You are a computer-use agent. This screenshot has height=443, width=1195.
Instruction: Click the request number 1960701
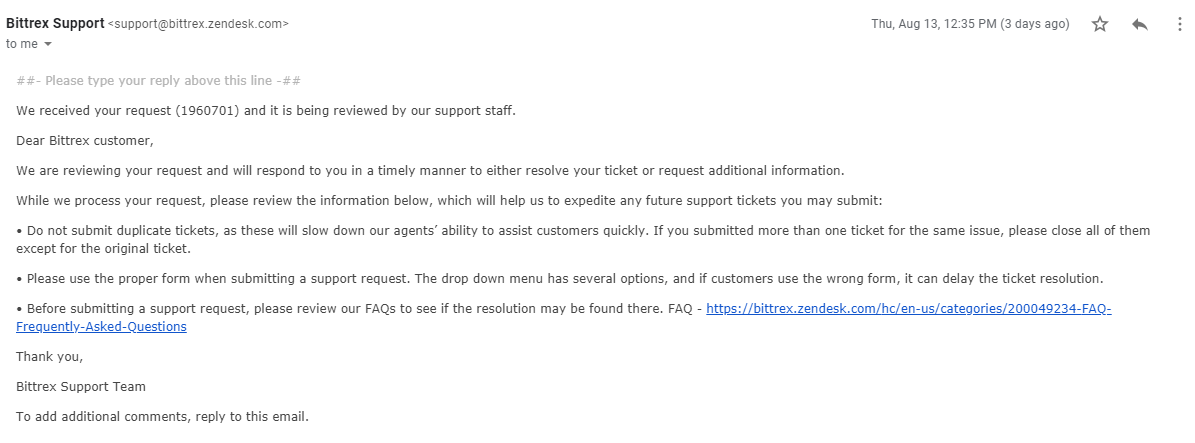click(207, 111)
